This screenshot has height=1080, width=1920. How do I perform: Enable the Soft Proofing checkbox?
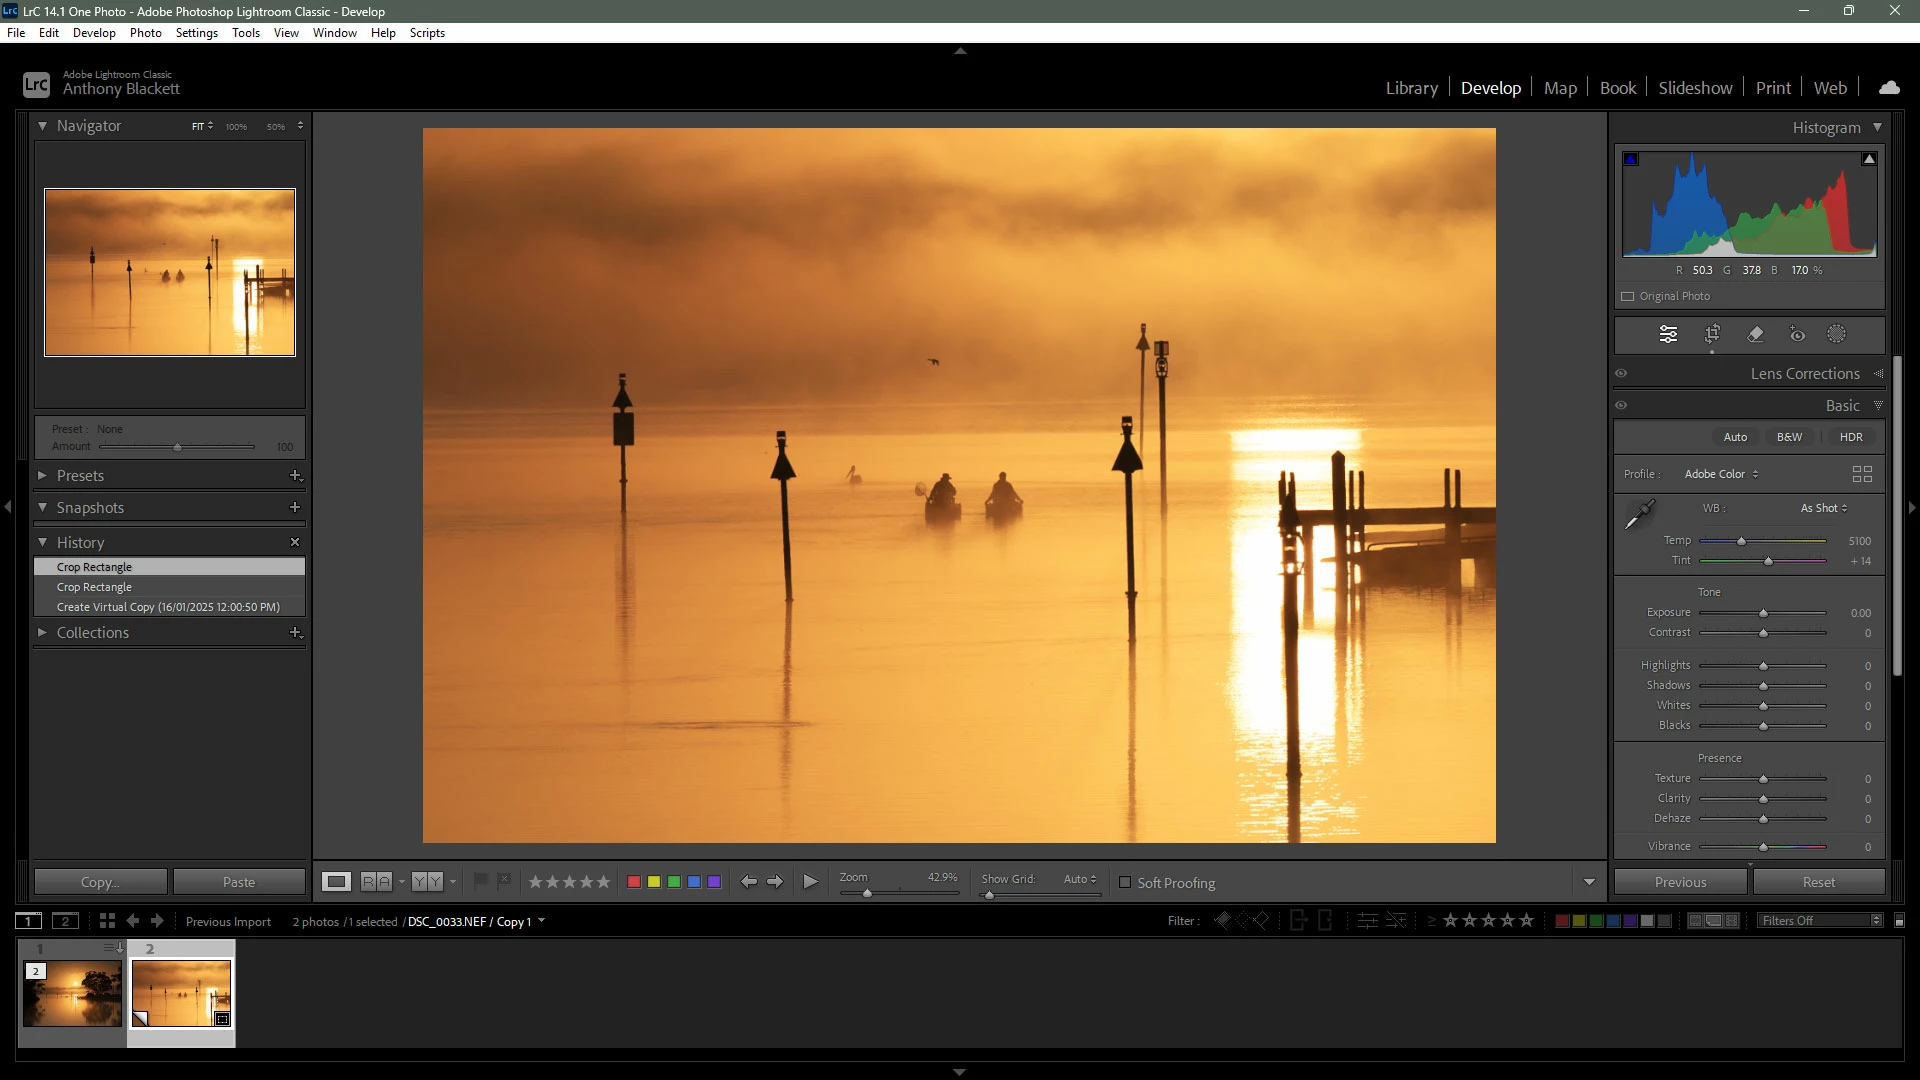pyautogui.click(x=1125, y=882)
